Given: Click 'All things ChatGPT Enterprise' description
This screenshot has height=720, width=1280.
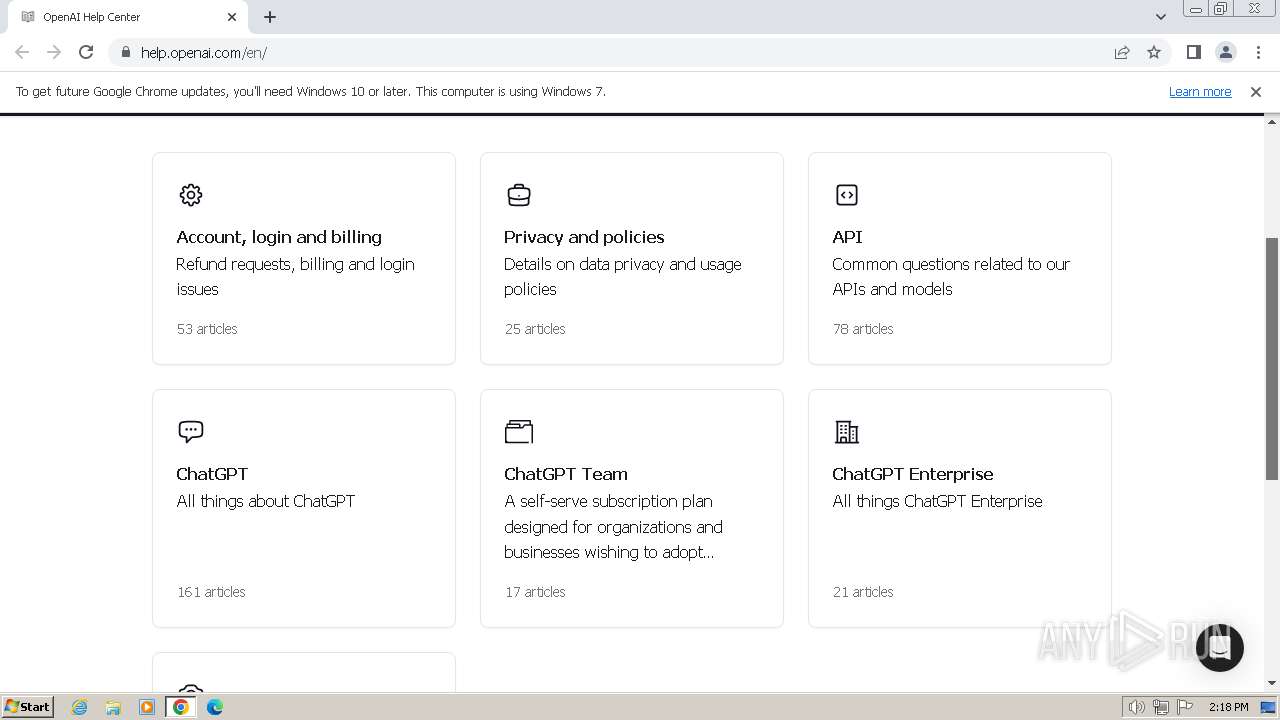Looking at the screenshot, I should [937, 501].
